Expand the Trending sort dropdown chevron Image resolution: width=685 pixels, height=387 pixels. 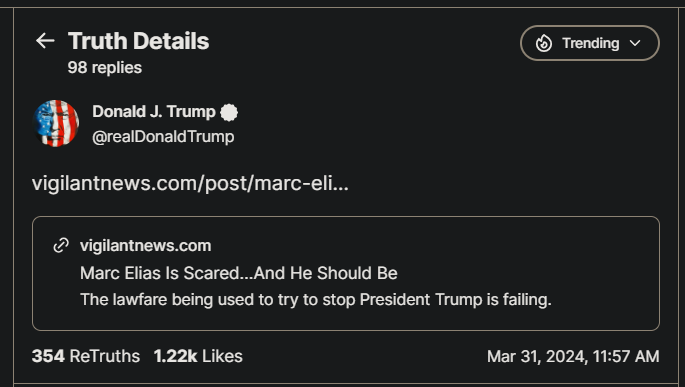pyautogui.click(x=635, y=43)
